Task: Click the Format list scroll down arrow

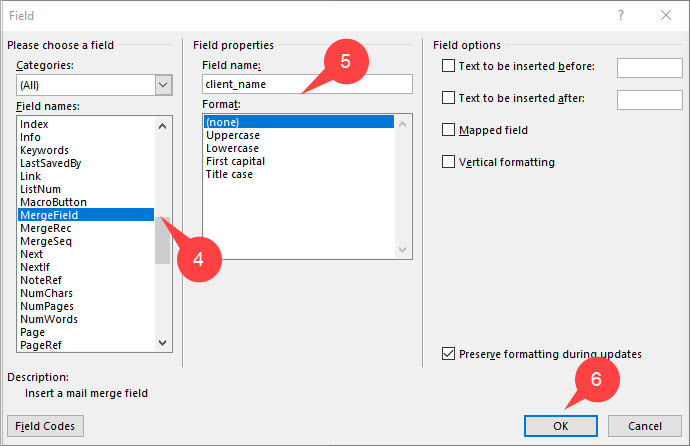Action: point(402,249)
